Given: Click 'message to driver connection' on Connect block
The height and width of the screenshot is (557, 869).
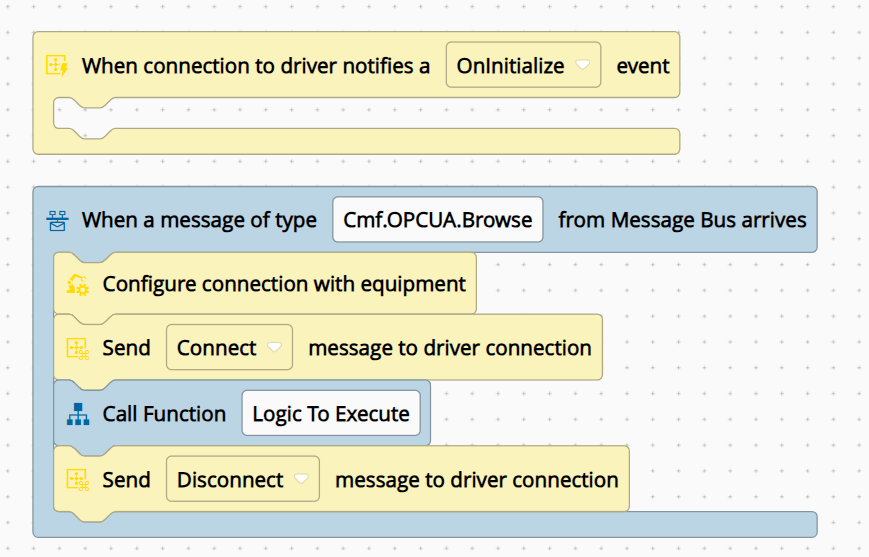Looking at the screenshot, I should click(x=450, y=348).
